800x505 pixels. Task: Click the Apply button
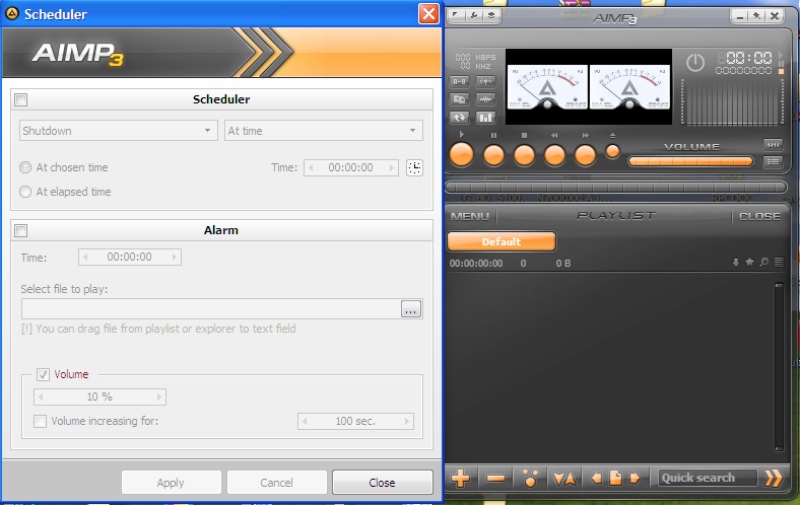[x=171, y=483]
